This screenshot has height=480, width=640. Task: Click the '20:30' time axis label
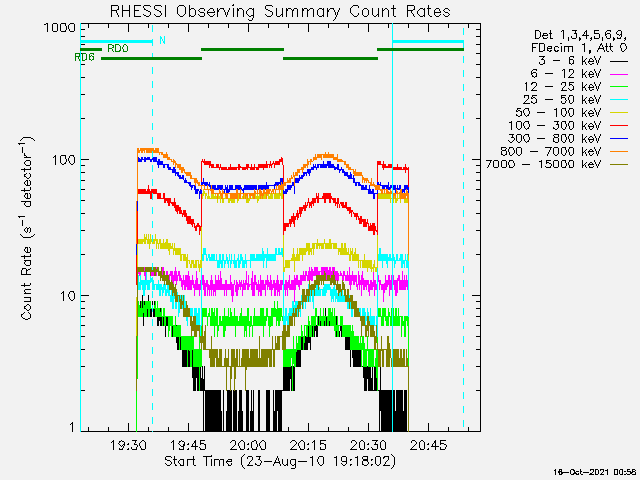(x=368, y=445)
